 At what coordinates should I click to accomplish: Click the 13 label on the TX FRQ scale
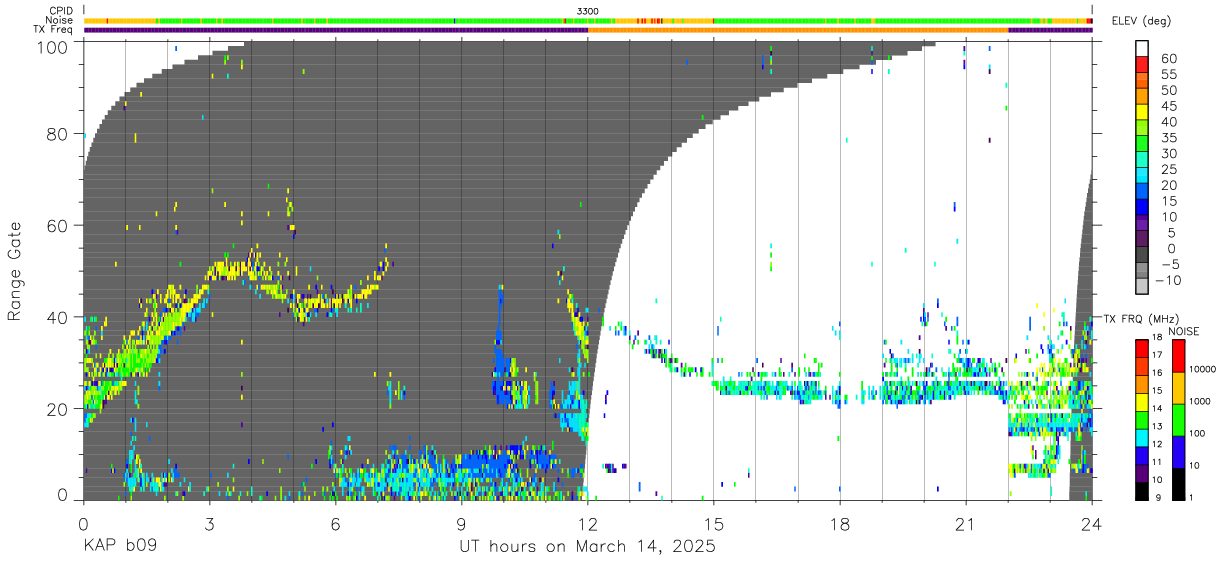1159,428
